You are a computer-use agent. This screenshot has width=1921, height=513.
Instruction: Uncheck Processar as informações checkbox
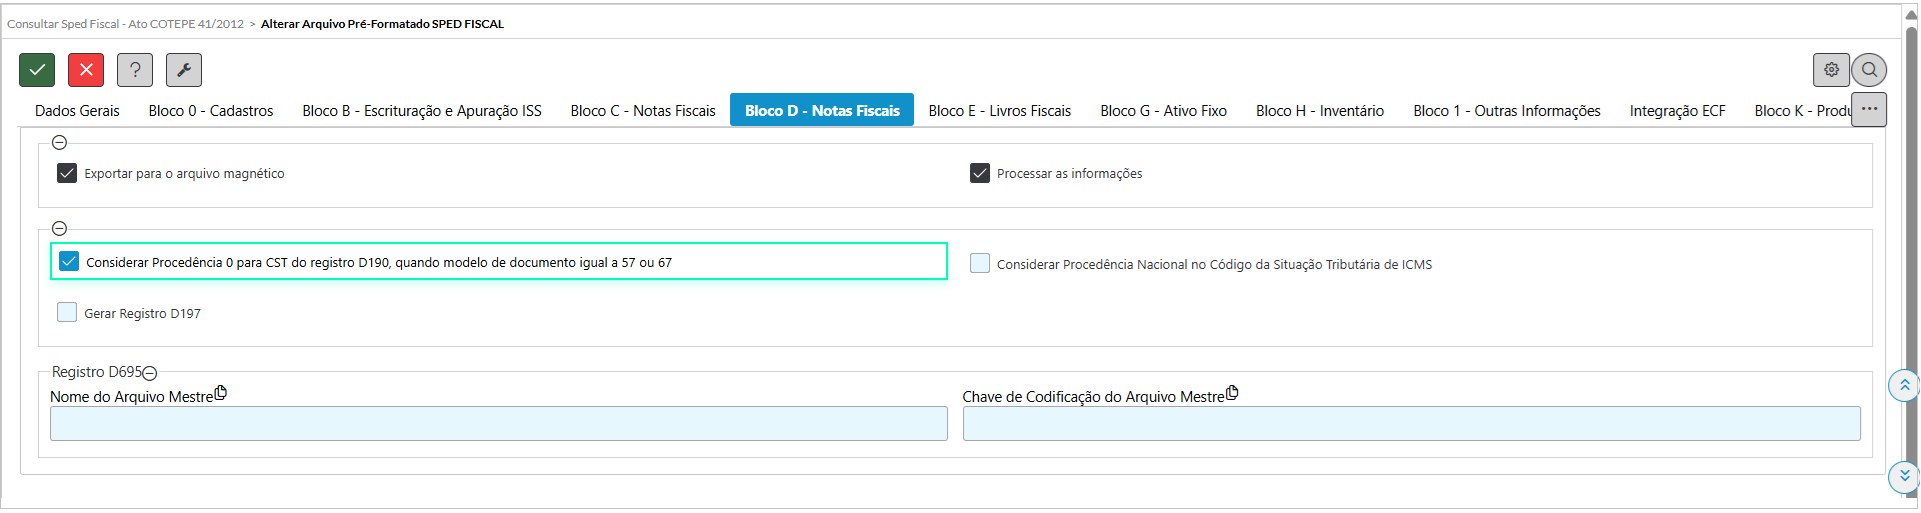[980, 173]
